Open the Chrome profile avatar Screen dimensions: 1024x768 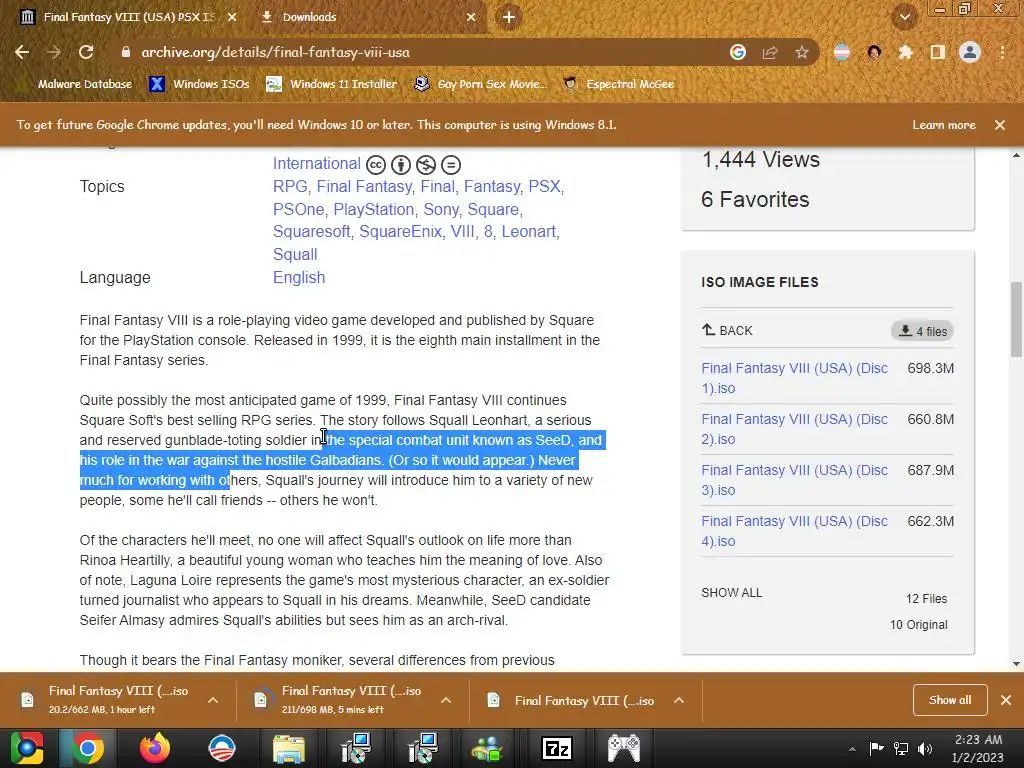tap(970, 52)
